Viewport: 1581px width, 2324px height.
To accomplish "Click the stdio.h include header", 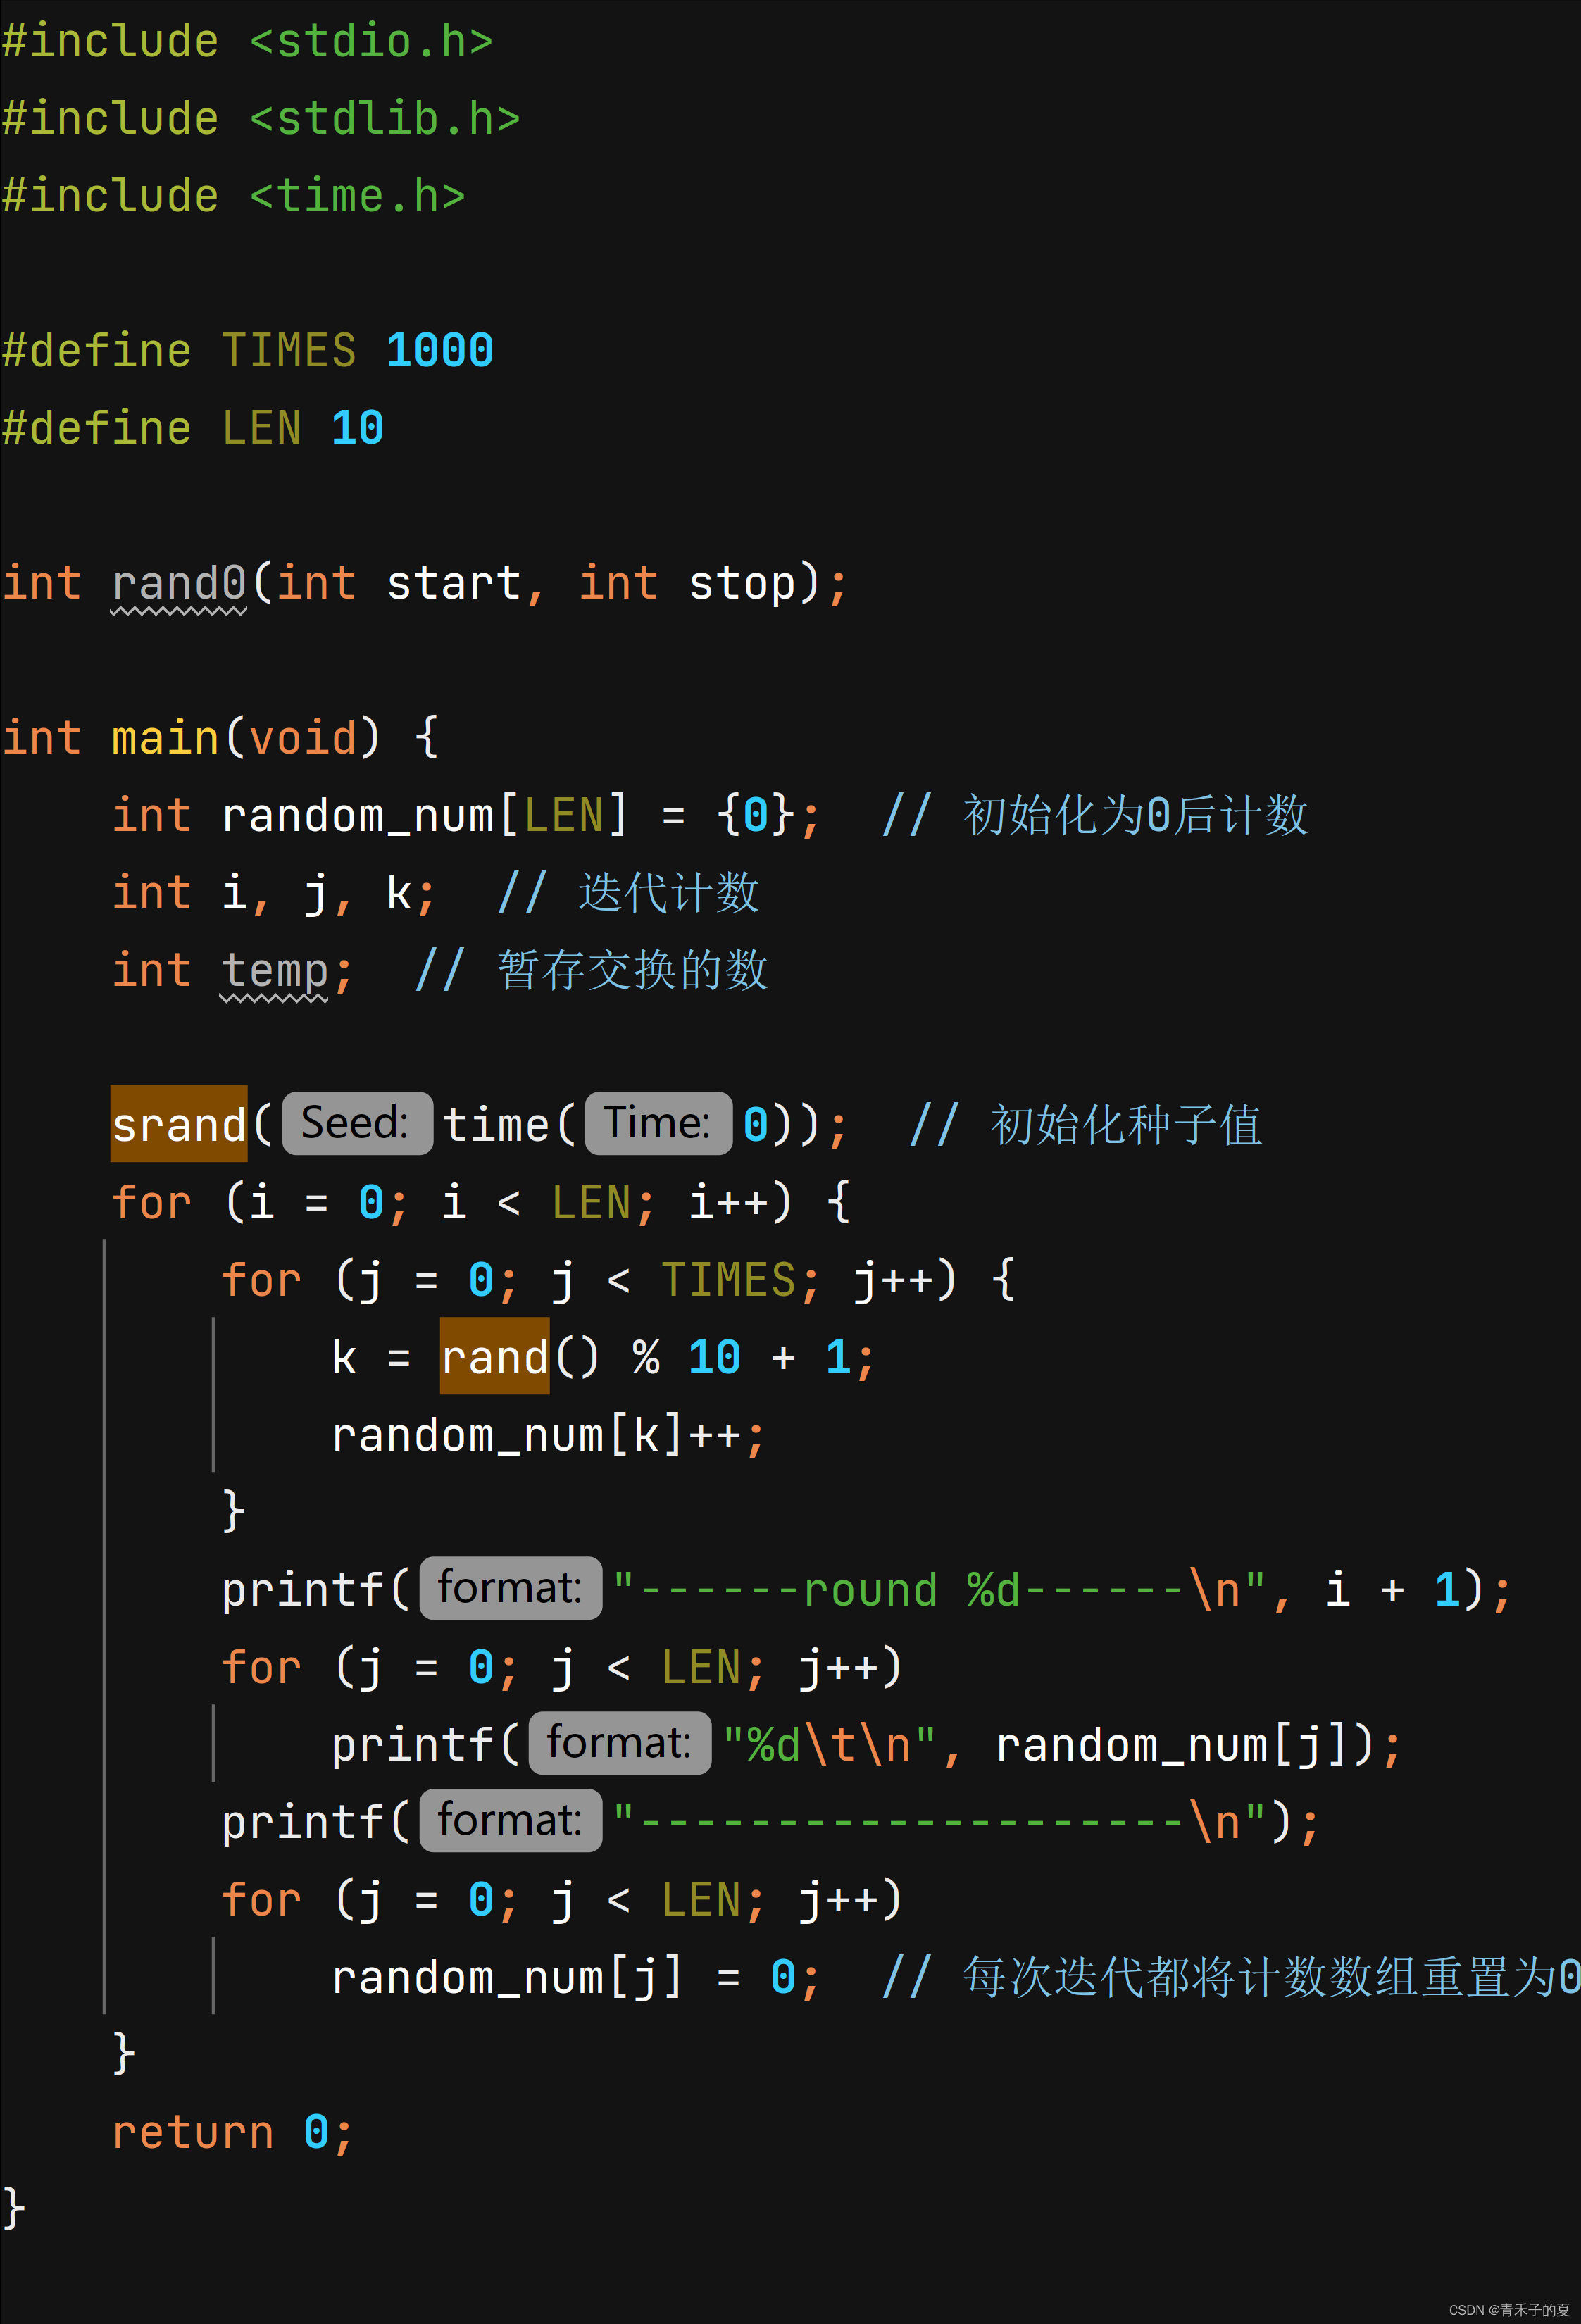I will (371, 42).
